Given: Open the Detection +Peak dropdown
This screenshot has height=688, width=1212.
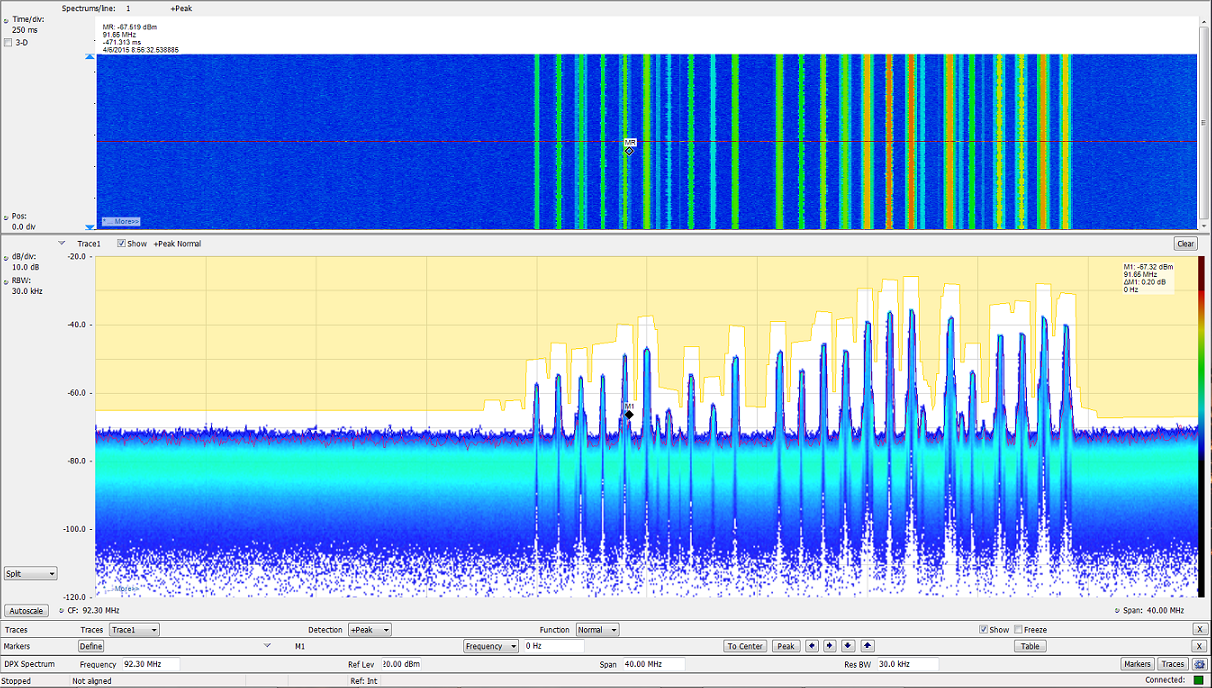Looking at the screenshot, I should [x=369, y=630].
